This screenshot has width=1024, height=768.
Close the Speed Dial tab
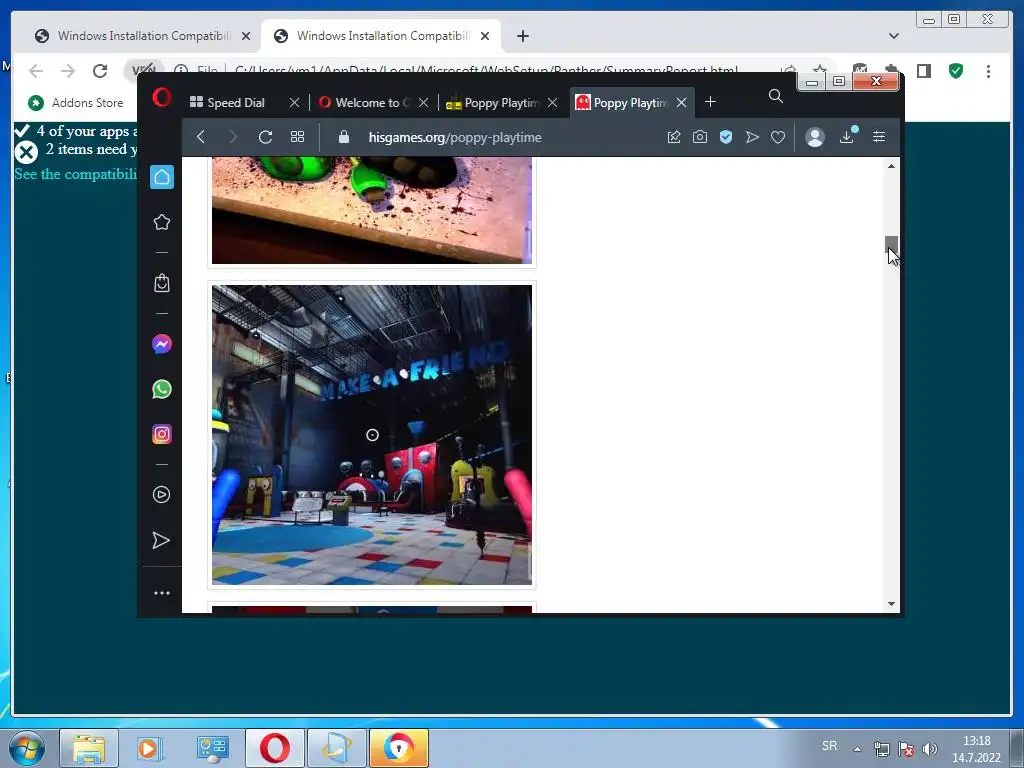pyautogui.click(x=295, y=103)
